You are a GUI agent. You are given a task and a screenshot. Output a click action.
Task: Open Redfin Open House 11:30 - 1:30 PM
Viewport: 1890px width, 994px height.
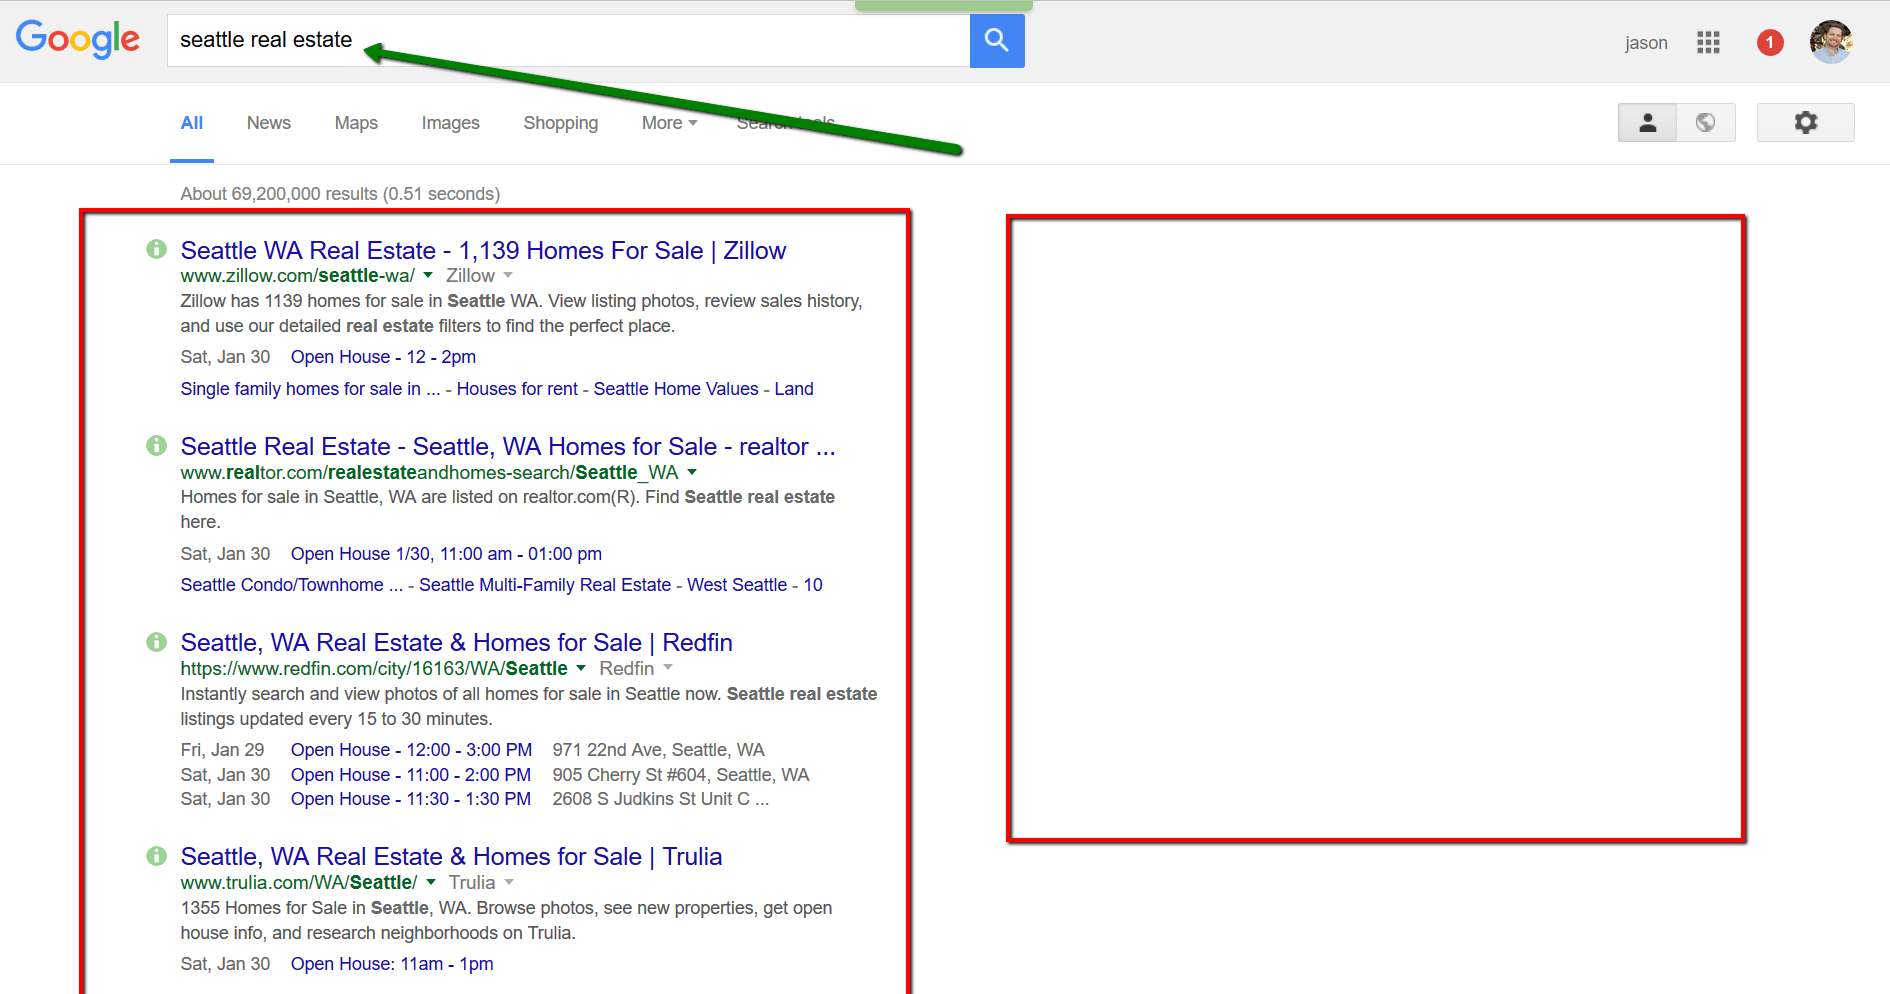(x=410, y=799)
